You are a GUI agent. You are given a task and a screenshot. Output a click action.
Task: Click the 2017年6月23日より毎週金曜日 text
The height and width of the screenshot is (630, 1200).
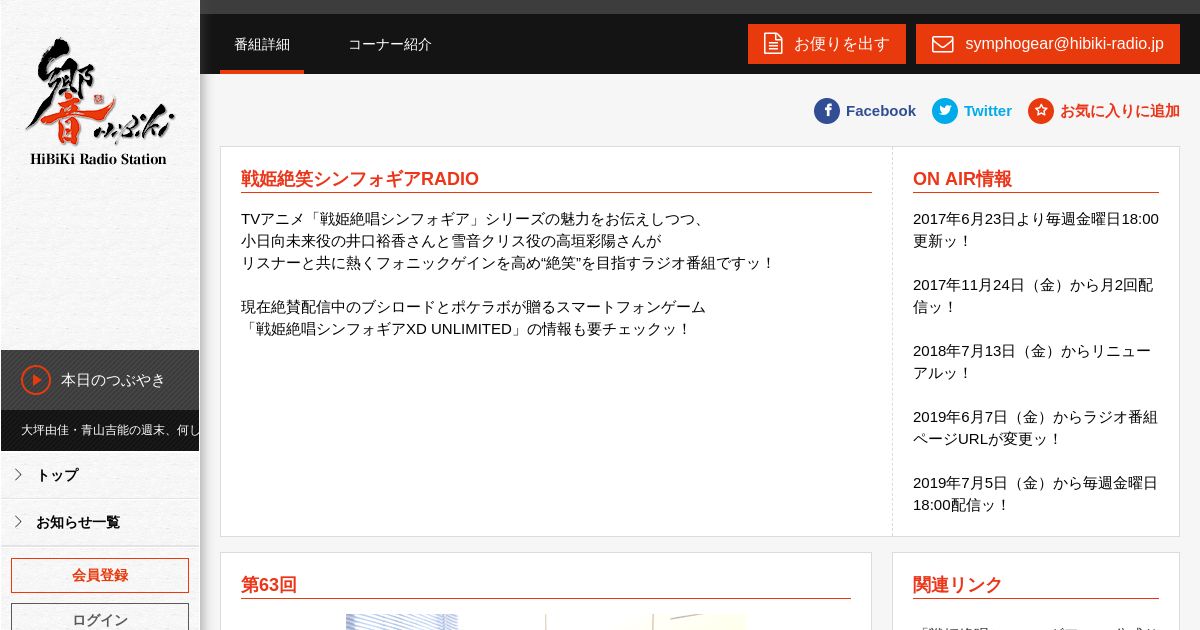coord(1036,230)
